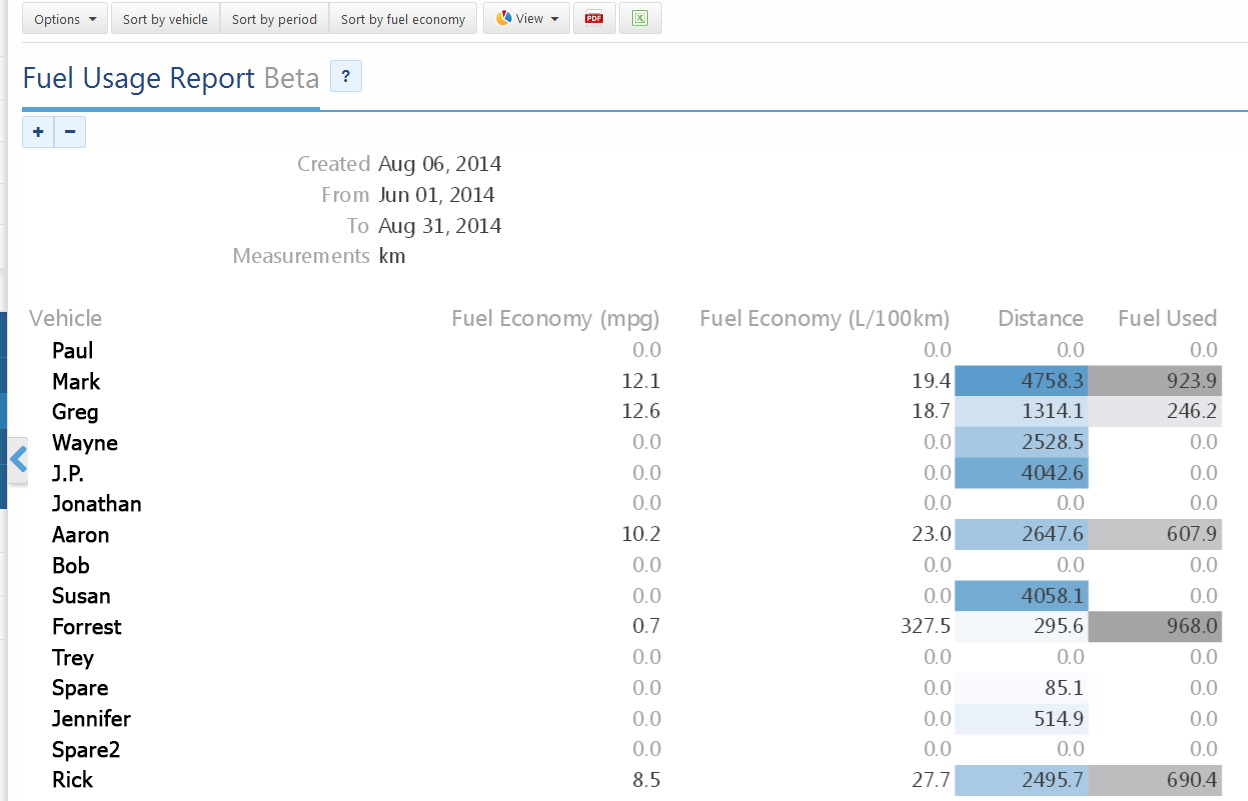Select the Rick vehicle row

(x=72, y=780)
